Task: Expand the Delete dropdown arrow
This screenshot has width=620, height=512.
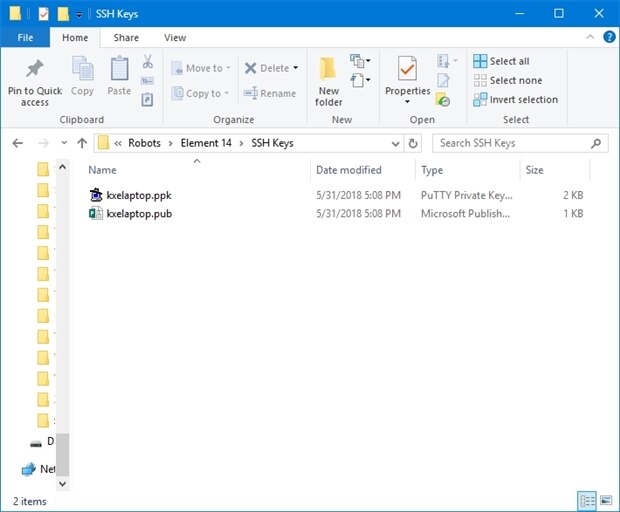Action: [x=296, y=68]
